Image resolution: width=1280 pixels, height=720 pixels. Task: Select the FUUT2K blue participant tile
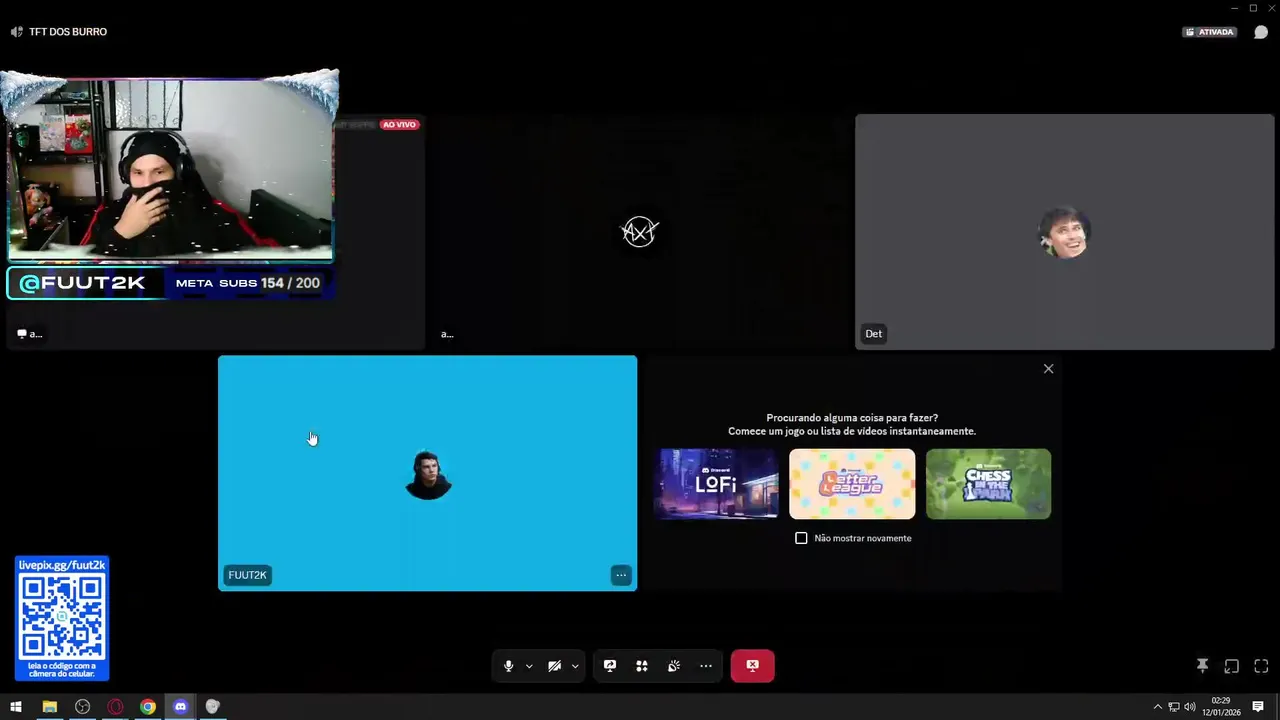click(x=427, y=473)
